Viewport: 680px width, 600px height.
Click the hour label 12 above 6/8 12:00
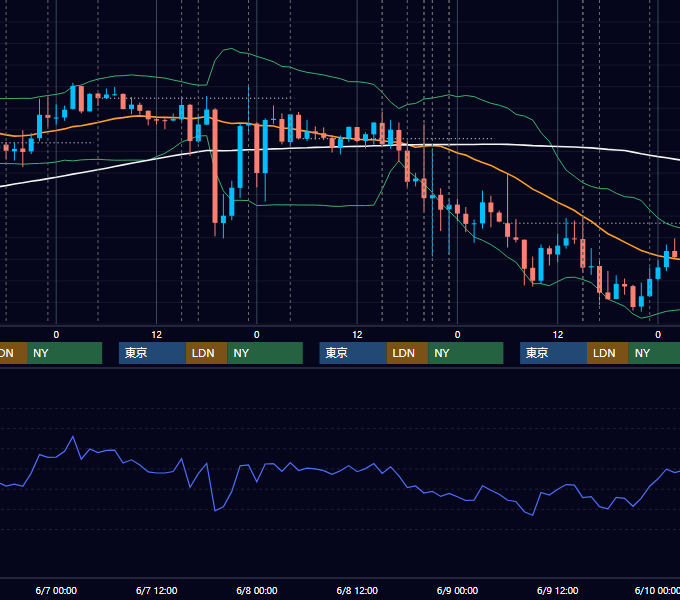[357, 335]
